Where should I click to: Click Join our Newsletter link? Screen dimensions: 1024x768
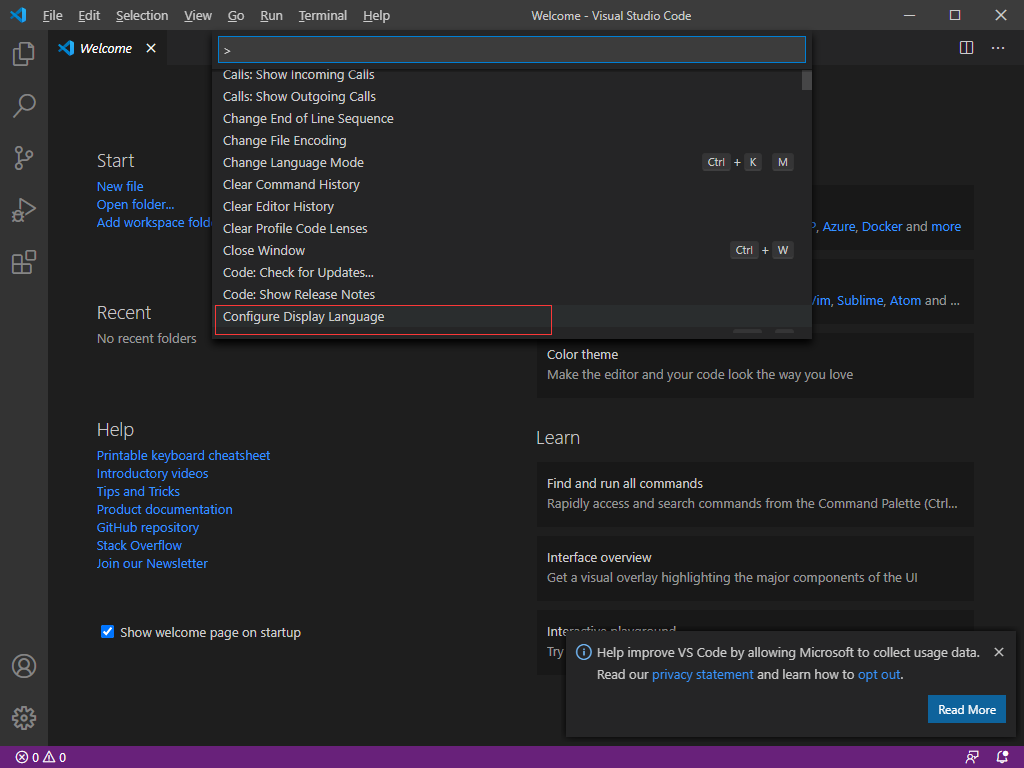tap(152, 563)
